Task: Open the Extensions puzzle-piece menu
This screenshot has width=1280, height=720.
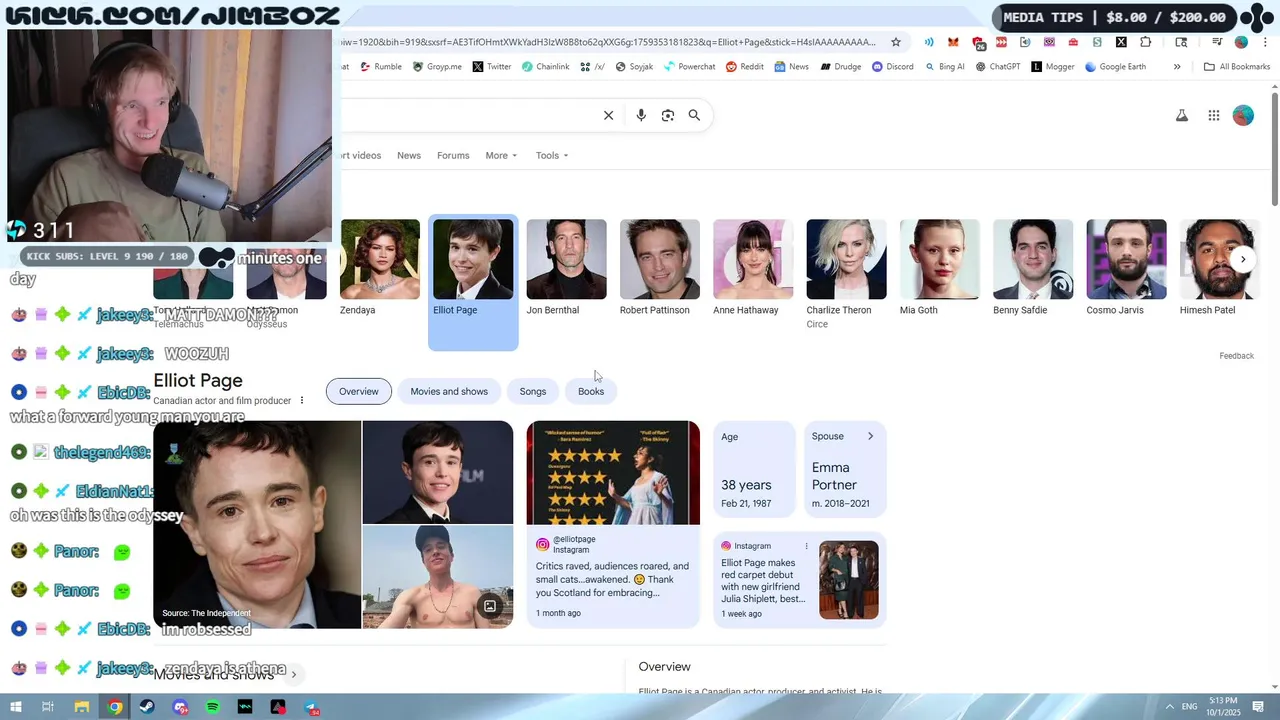Action: pos(1145,42)
